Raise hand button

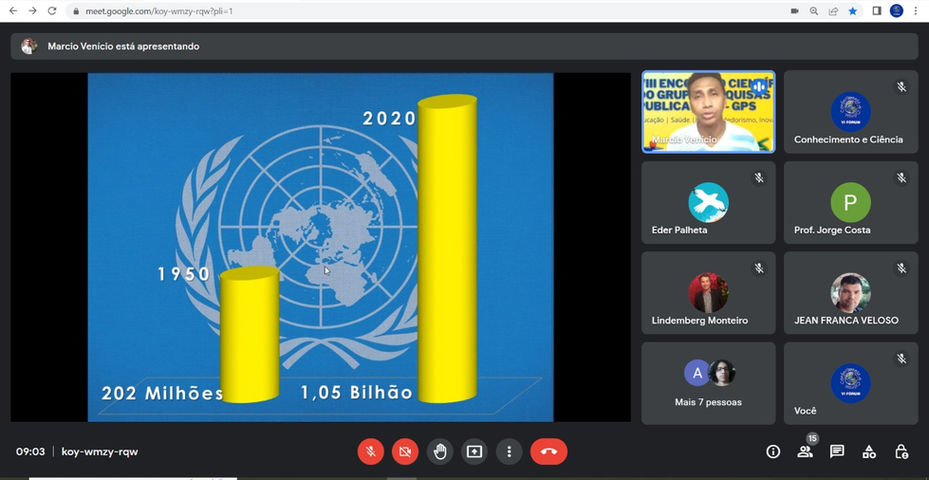coord(440,452)
